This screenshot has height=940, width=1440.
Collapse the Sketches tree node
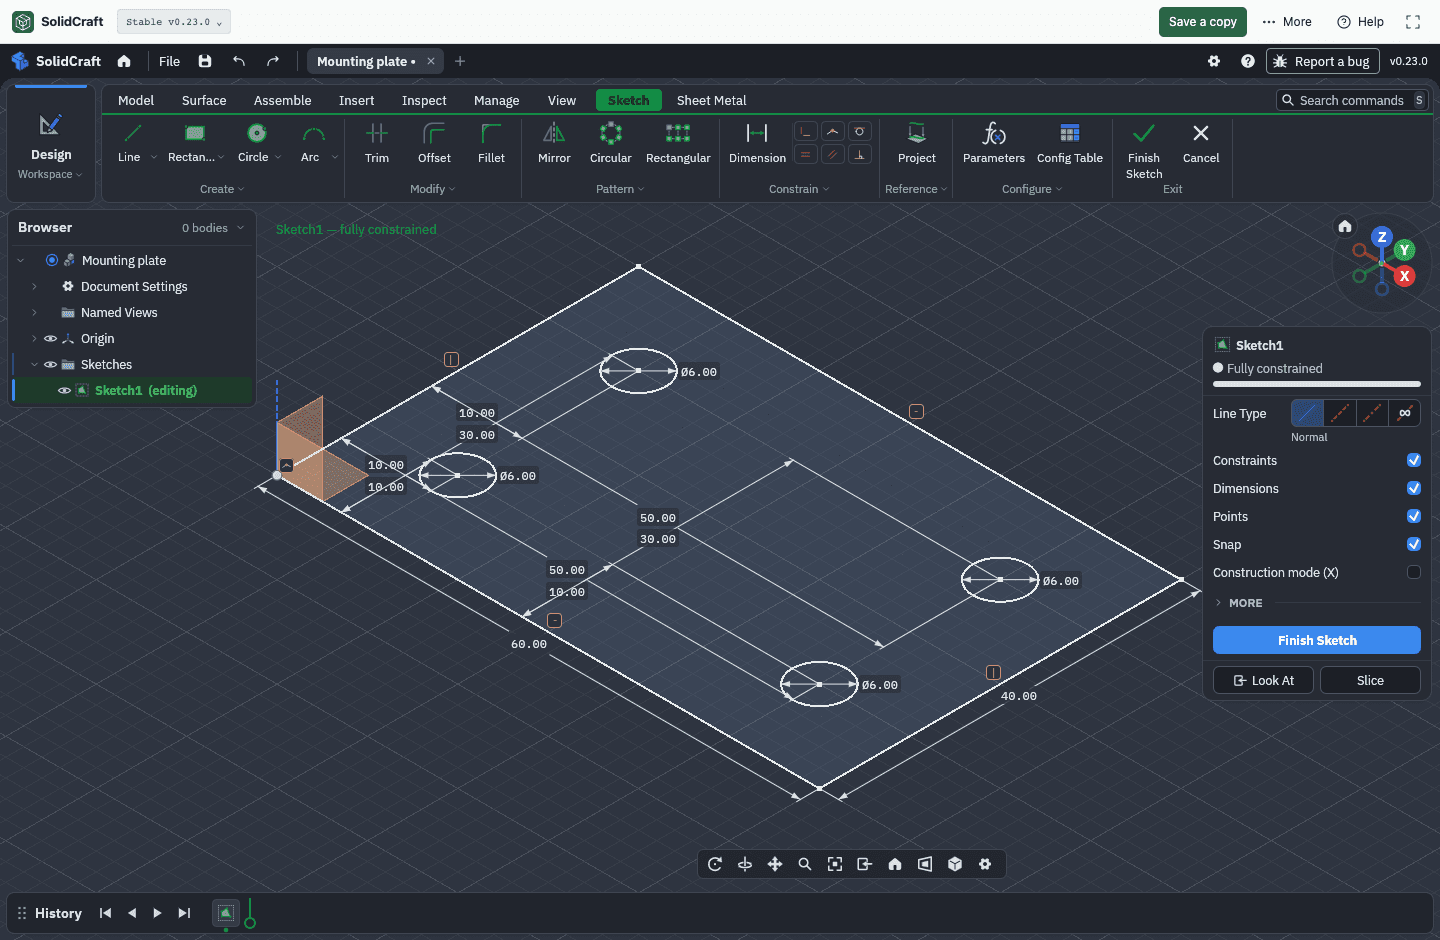(x=34, y=365)
